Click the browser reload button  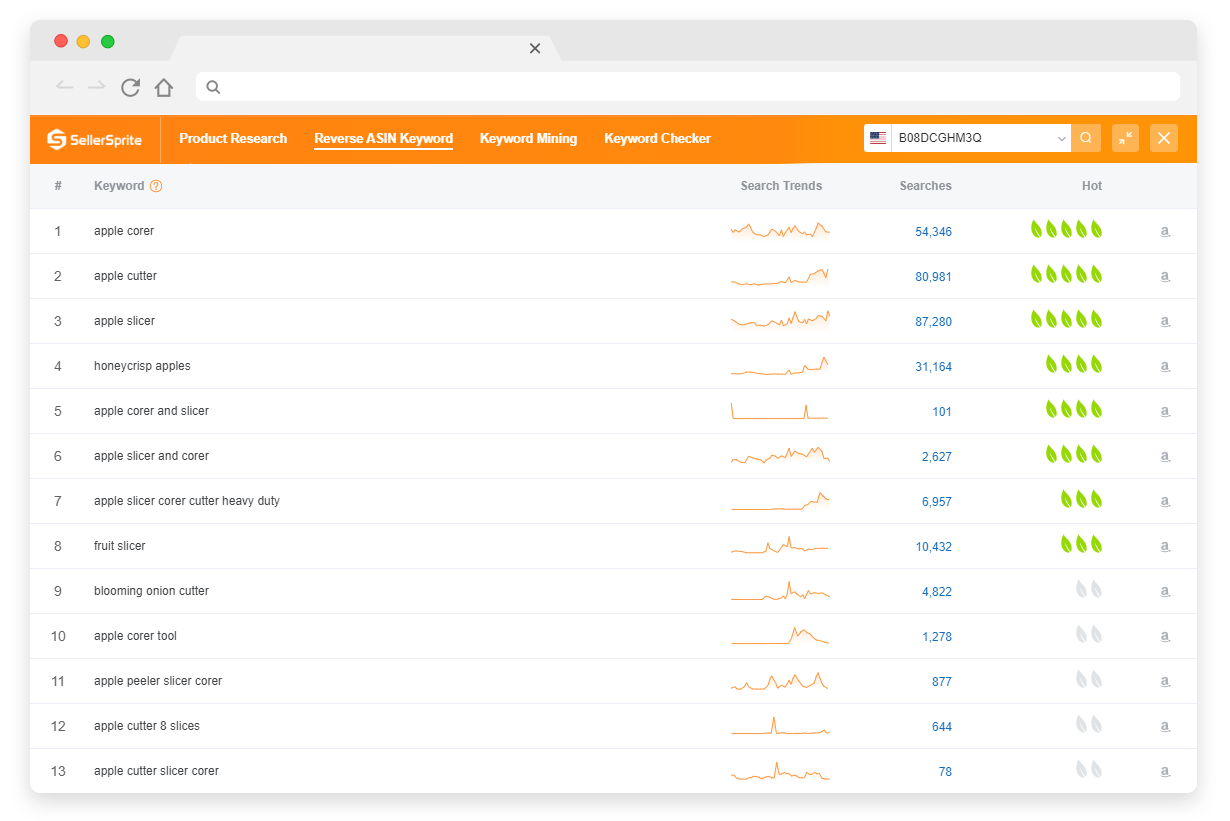[130, 87]
